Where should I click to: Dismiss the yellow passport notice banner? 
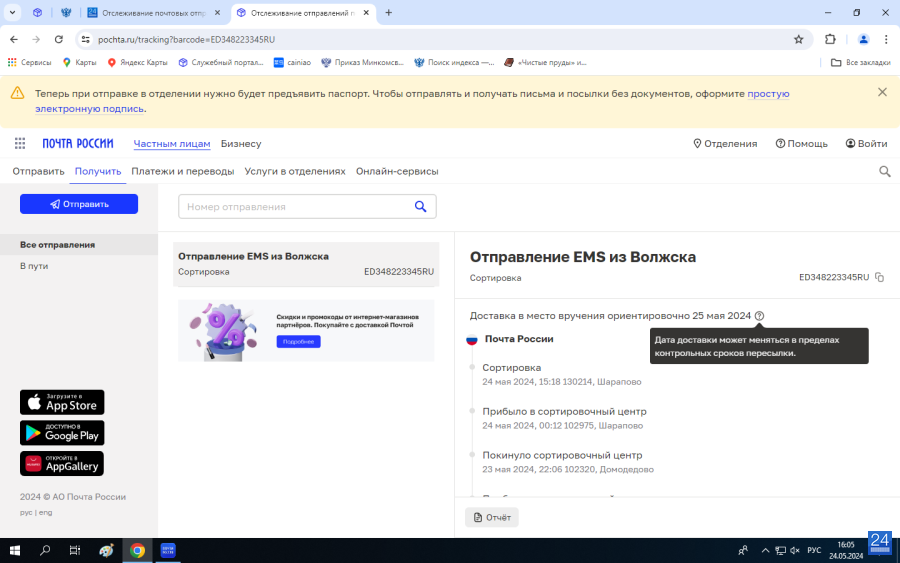[x=882, y=92]
